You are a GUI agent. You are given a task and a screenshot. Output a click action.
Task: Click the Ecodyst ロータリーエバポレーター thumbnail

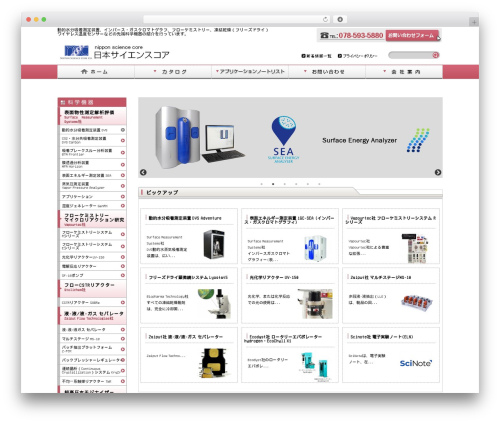[316, 366]
